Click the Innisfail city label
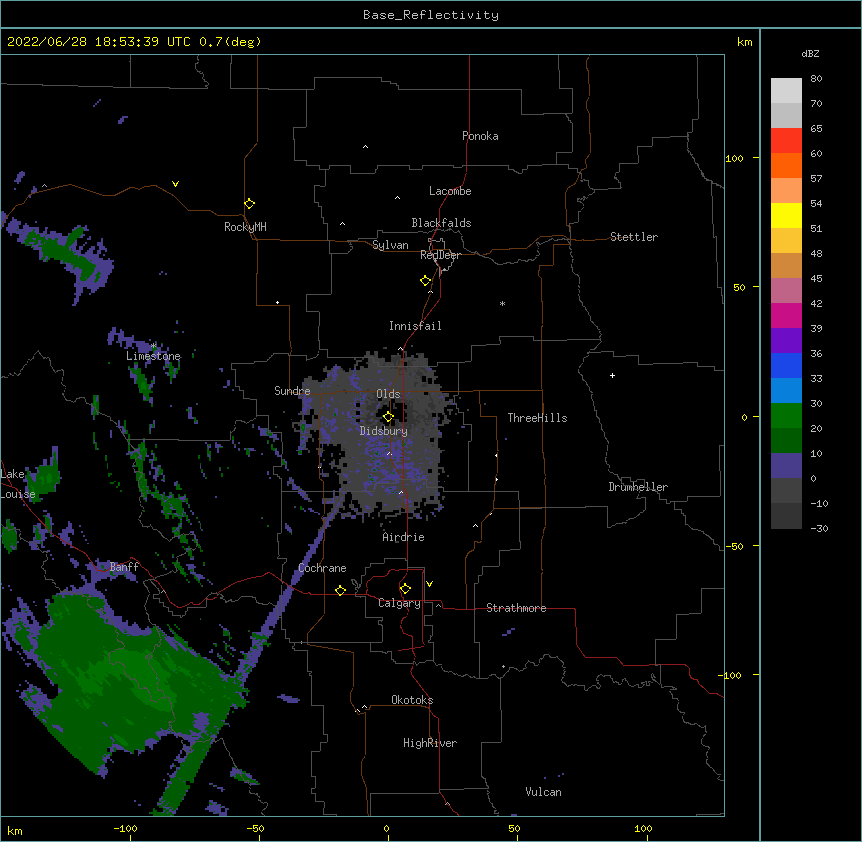The height and width of the screenshot is (842, 862). pyautogui.click(x=415, y=326)
